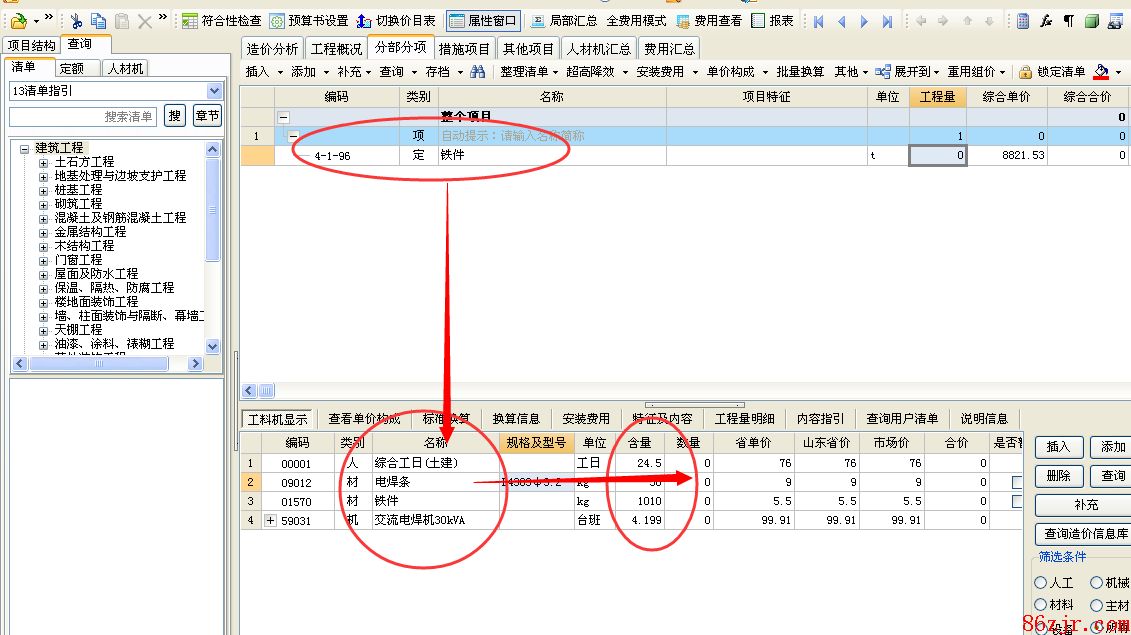Click the 搜索清单 search input field

(x=83, y=117)
